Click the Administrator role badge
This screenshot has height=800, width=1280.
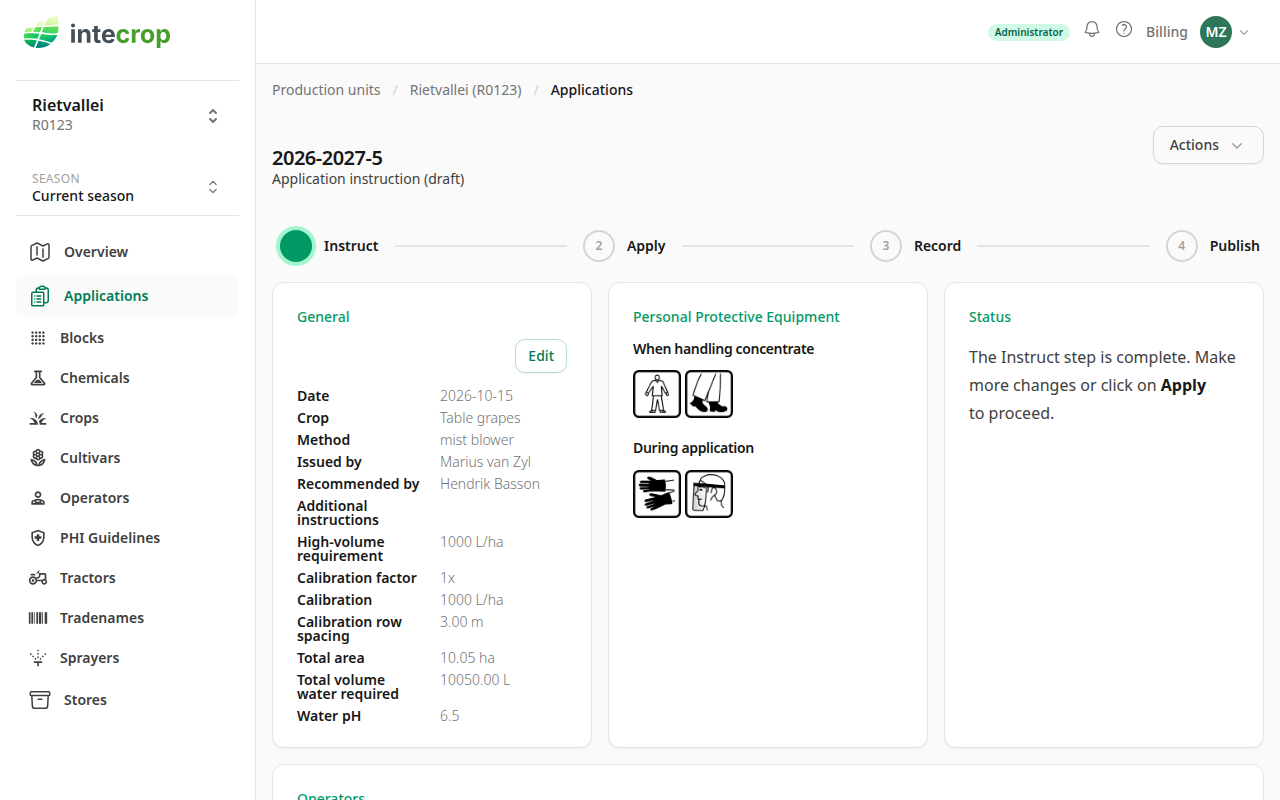1029,32
